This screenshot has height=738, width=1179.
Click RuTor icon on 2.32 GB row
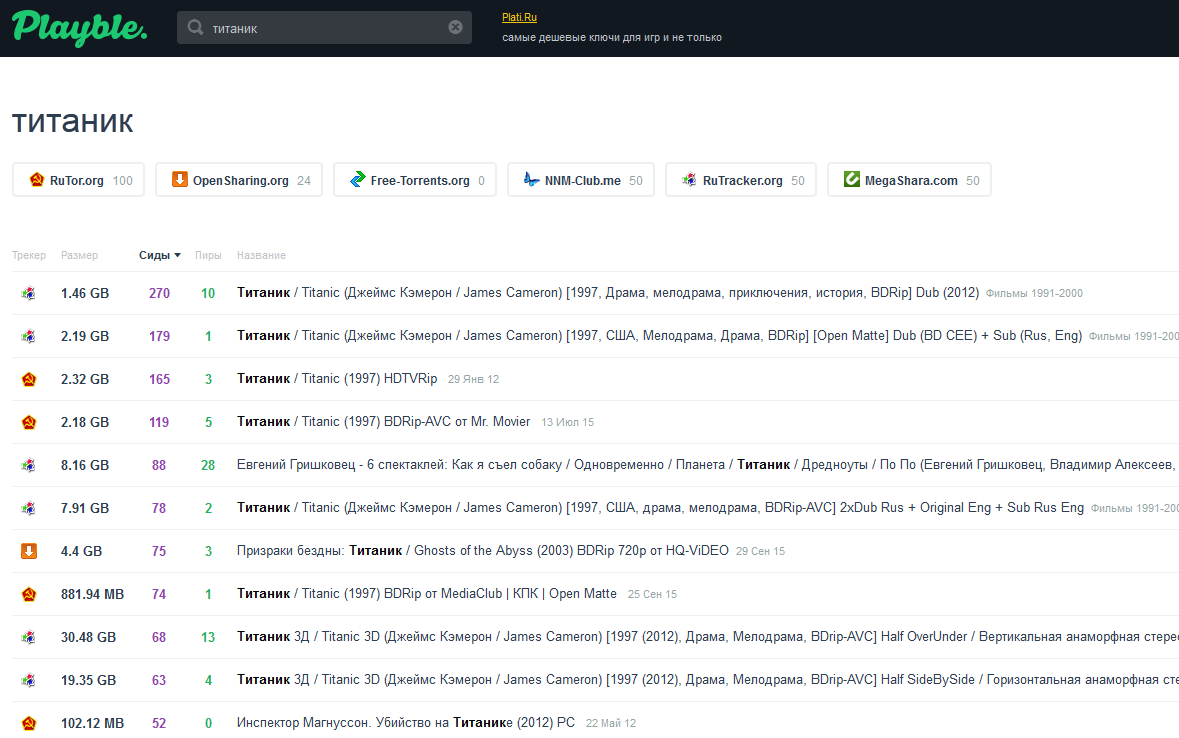click(x=29, y=380)
